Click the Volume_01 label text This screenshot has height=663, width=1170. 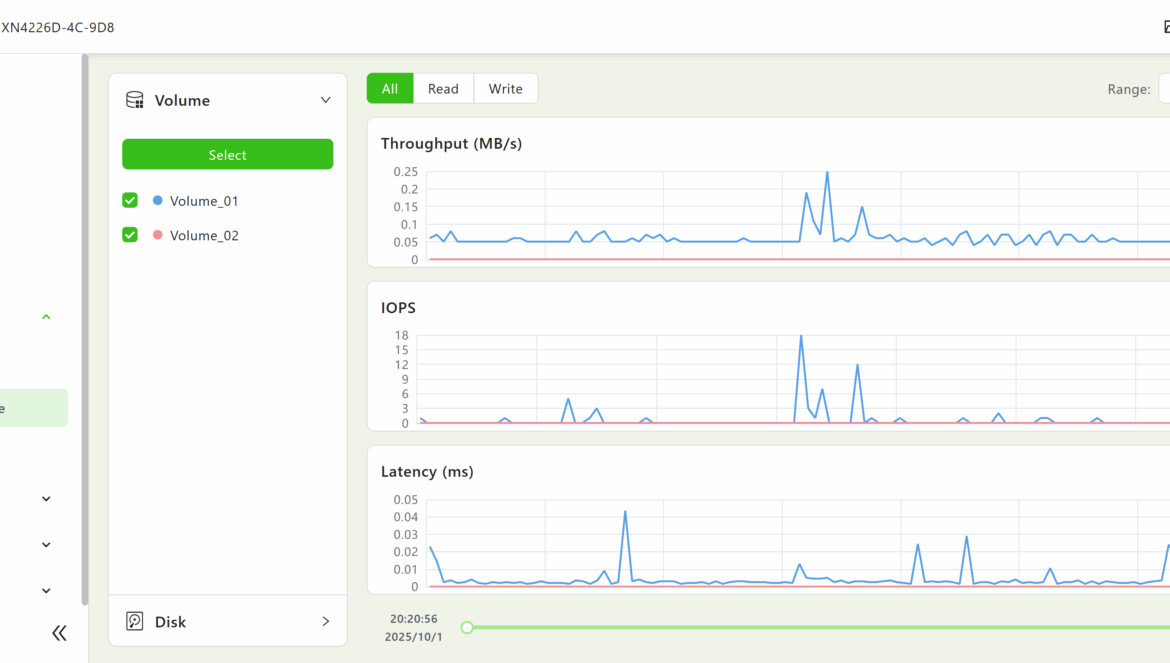click(204, 201)
